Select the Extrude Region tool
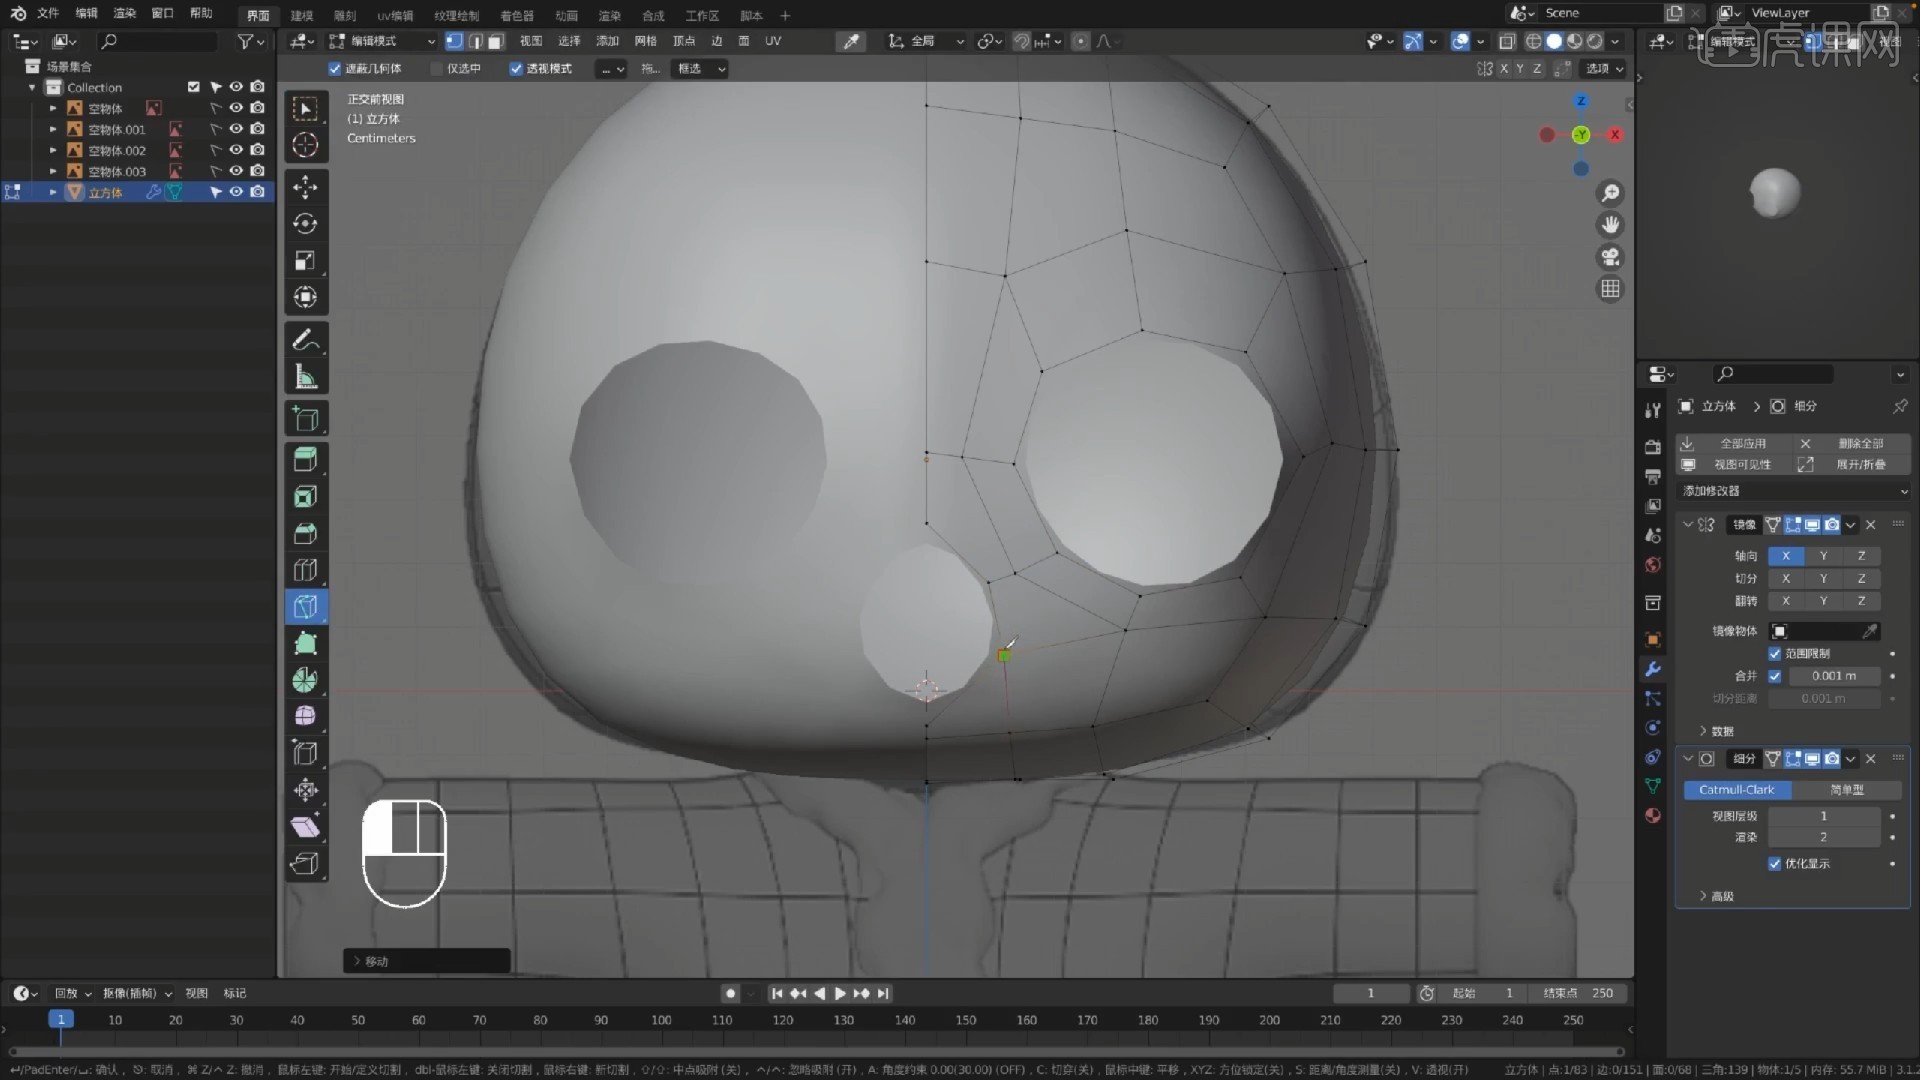Image resolution: width=1920 pixels, height=1080 pixels. click(306, 460)
